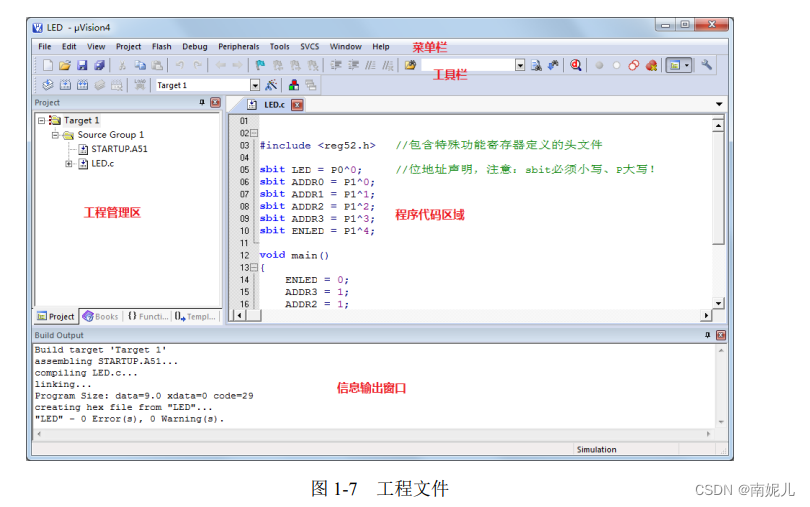Click the editor vertical scrollbar down arrow
This screenshot has width=810, height=507.
click(718, 303)
